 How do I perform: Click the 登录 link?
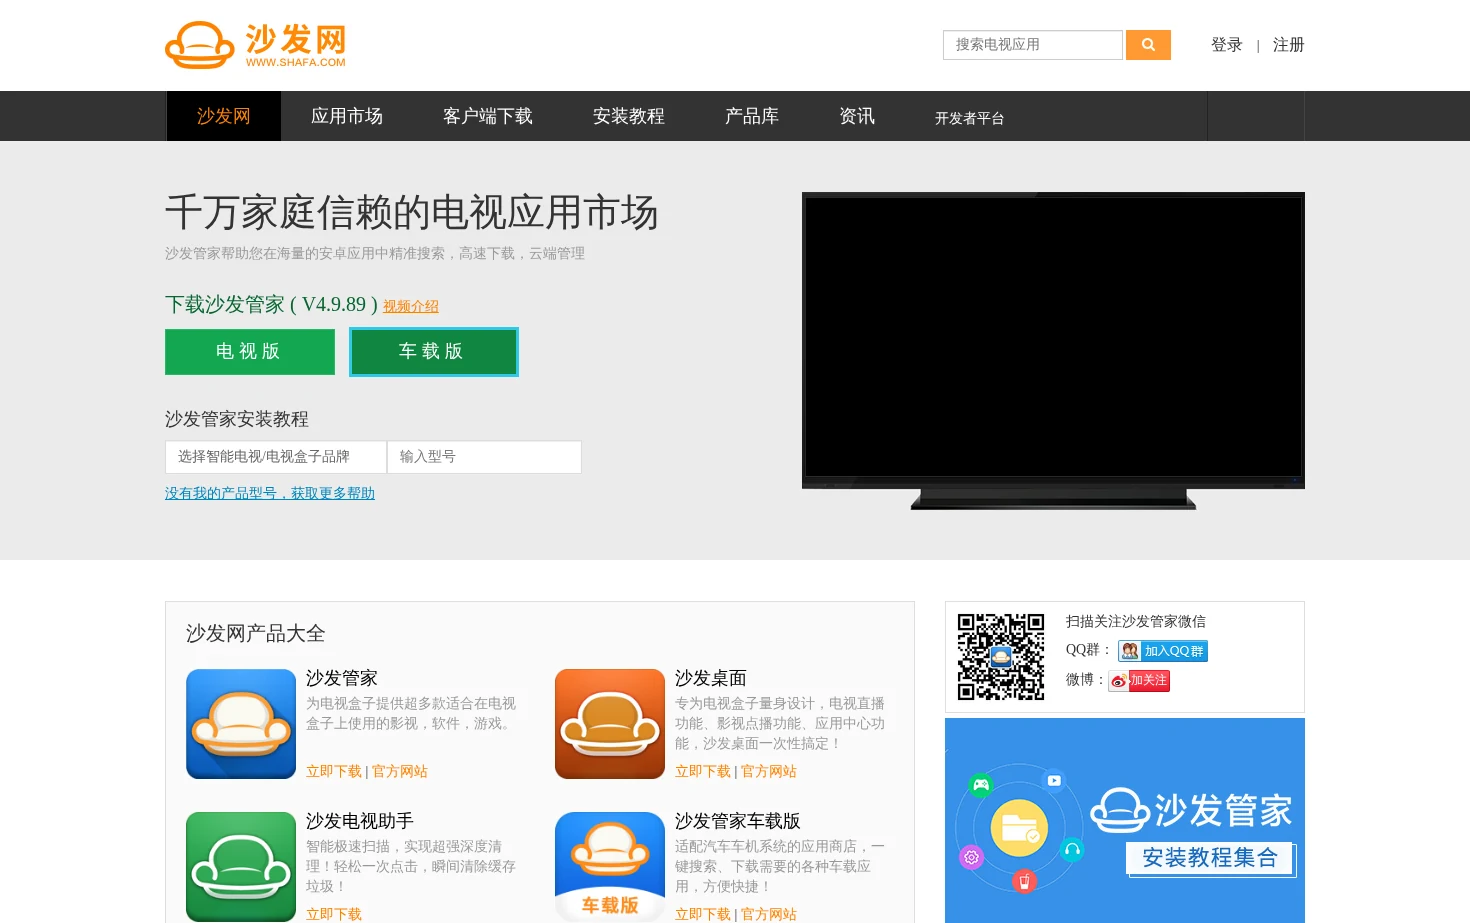click(1227, 45)
